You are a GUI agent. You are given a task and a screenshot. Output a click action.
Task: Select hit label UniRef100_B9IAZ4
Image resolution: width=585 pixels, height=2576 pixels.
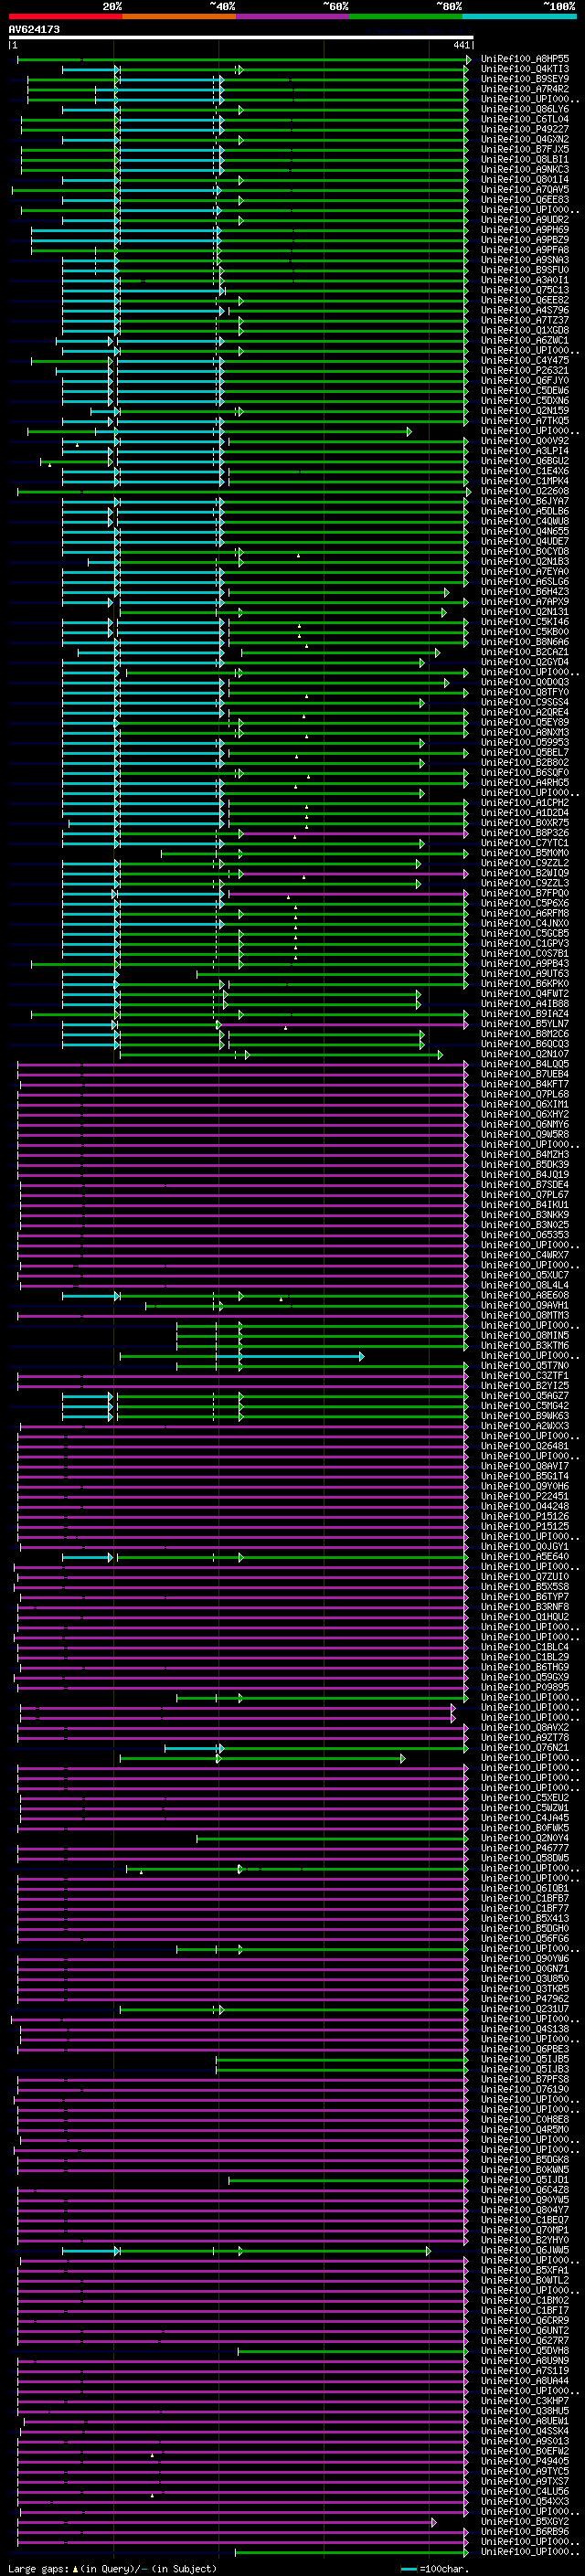(525, 1014)
